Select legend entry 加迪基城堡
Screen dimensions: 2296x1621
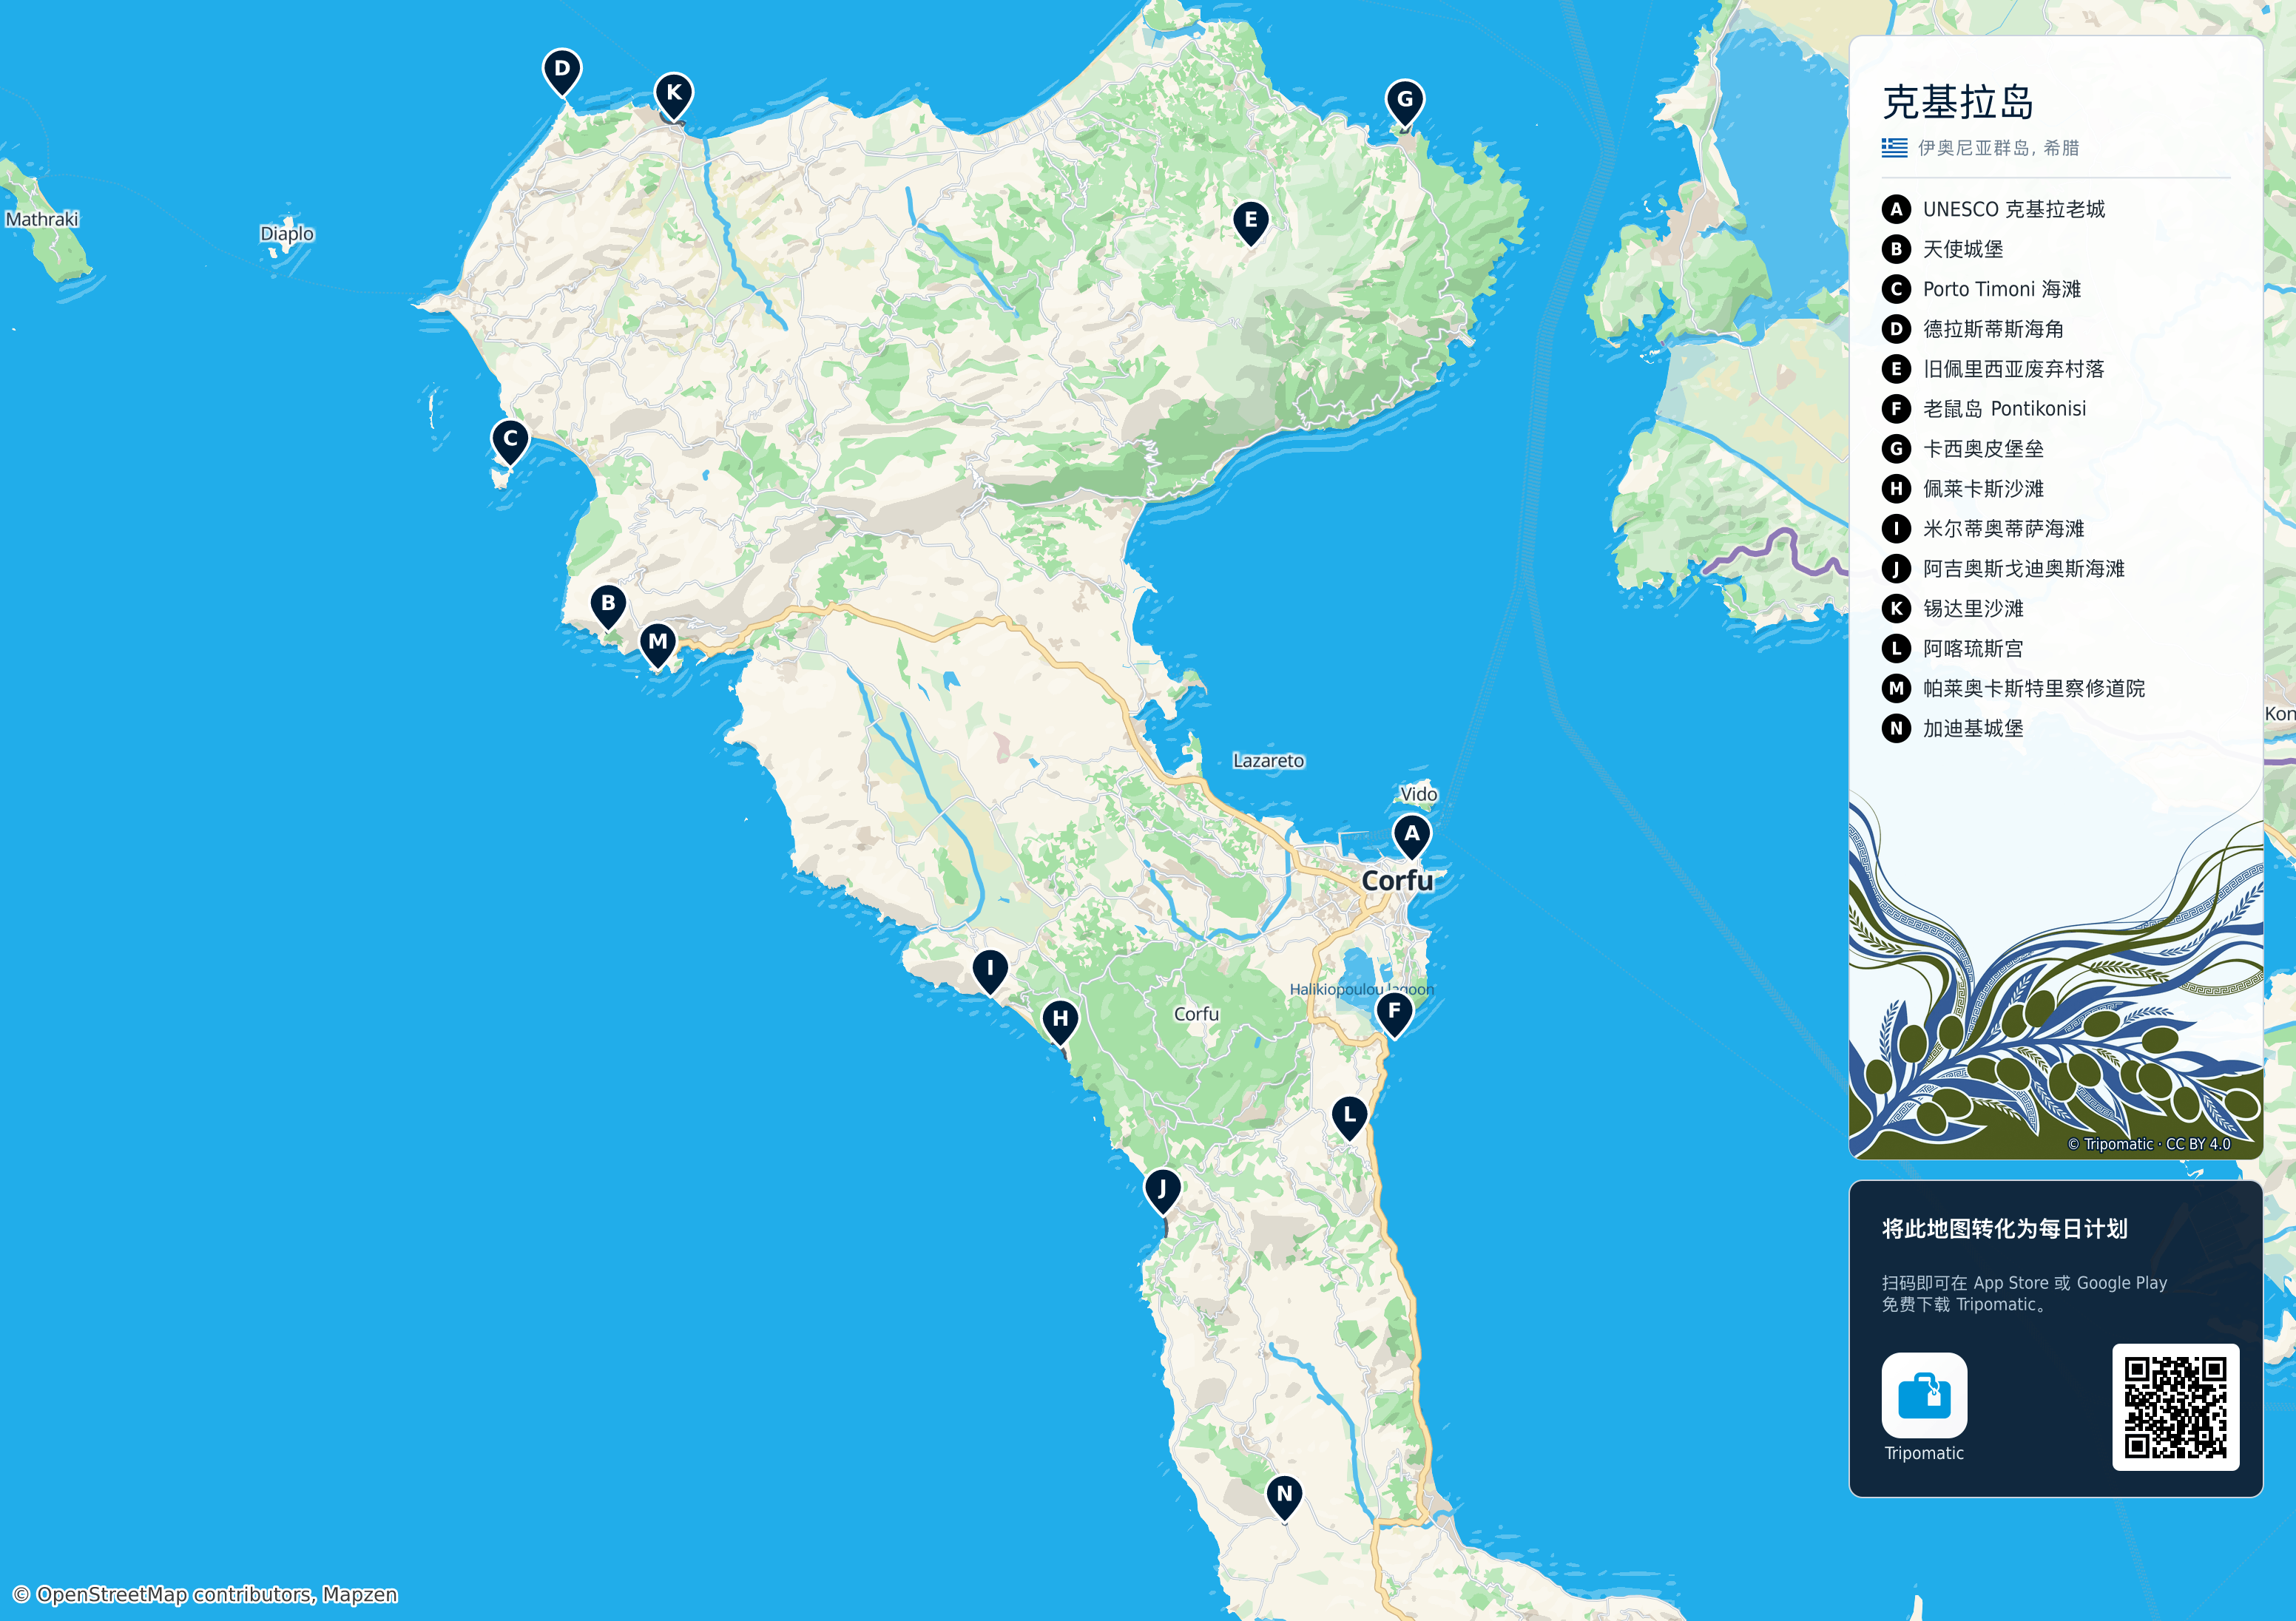(x=1973, y=728)
